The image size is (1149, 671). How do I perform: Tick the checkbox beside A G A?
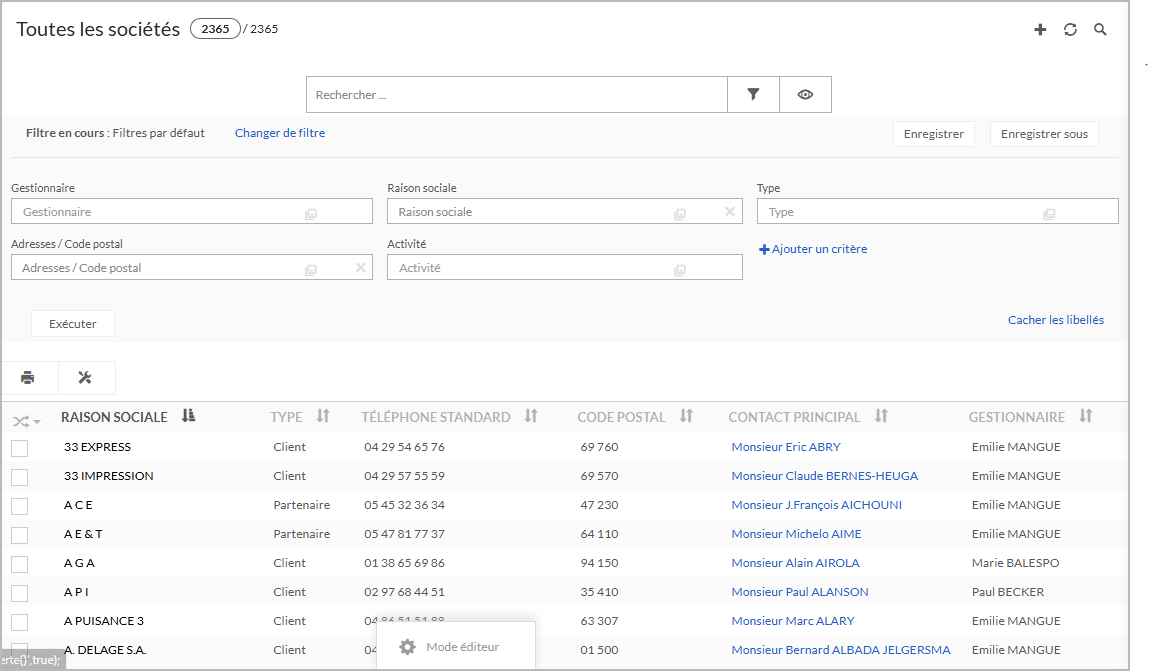[20, 564]
